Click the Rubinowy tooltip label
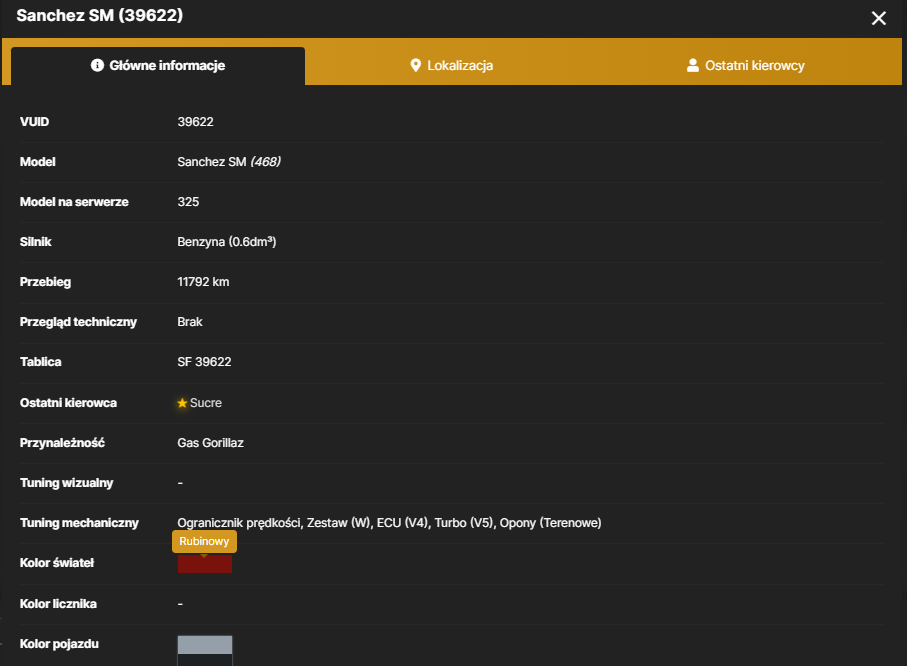This screenshot has width=907, height=666. click(x=204, y=542)
